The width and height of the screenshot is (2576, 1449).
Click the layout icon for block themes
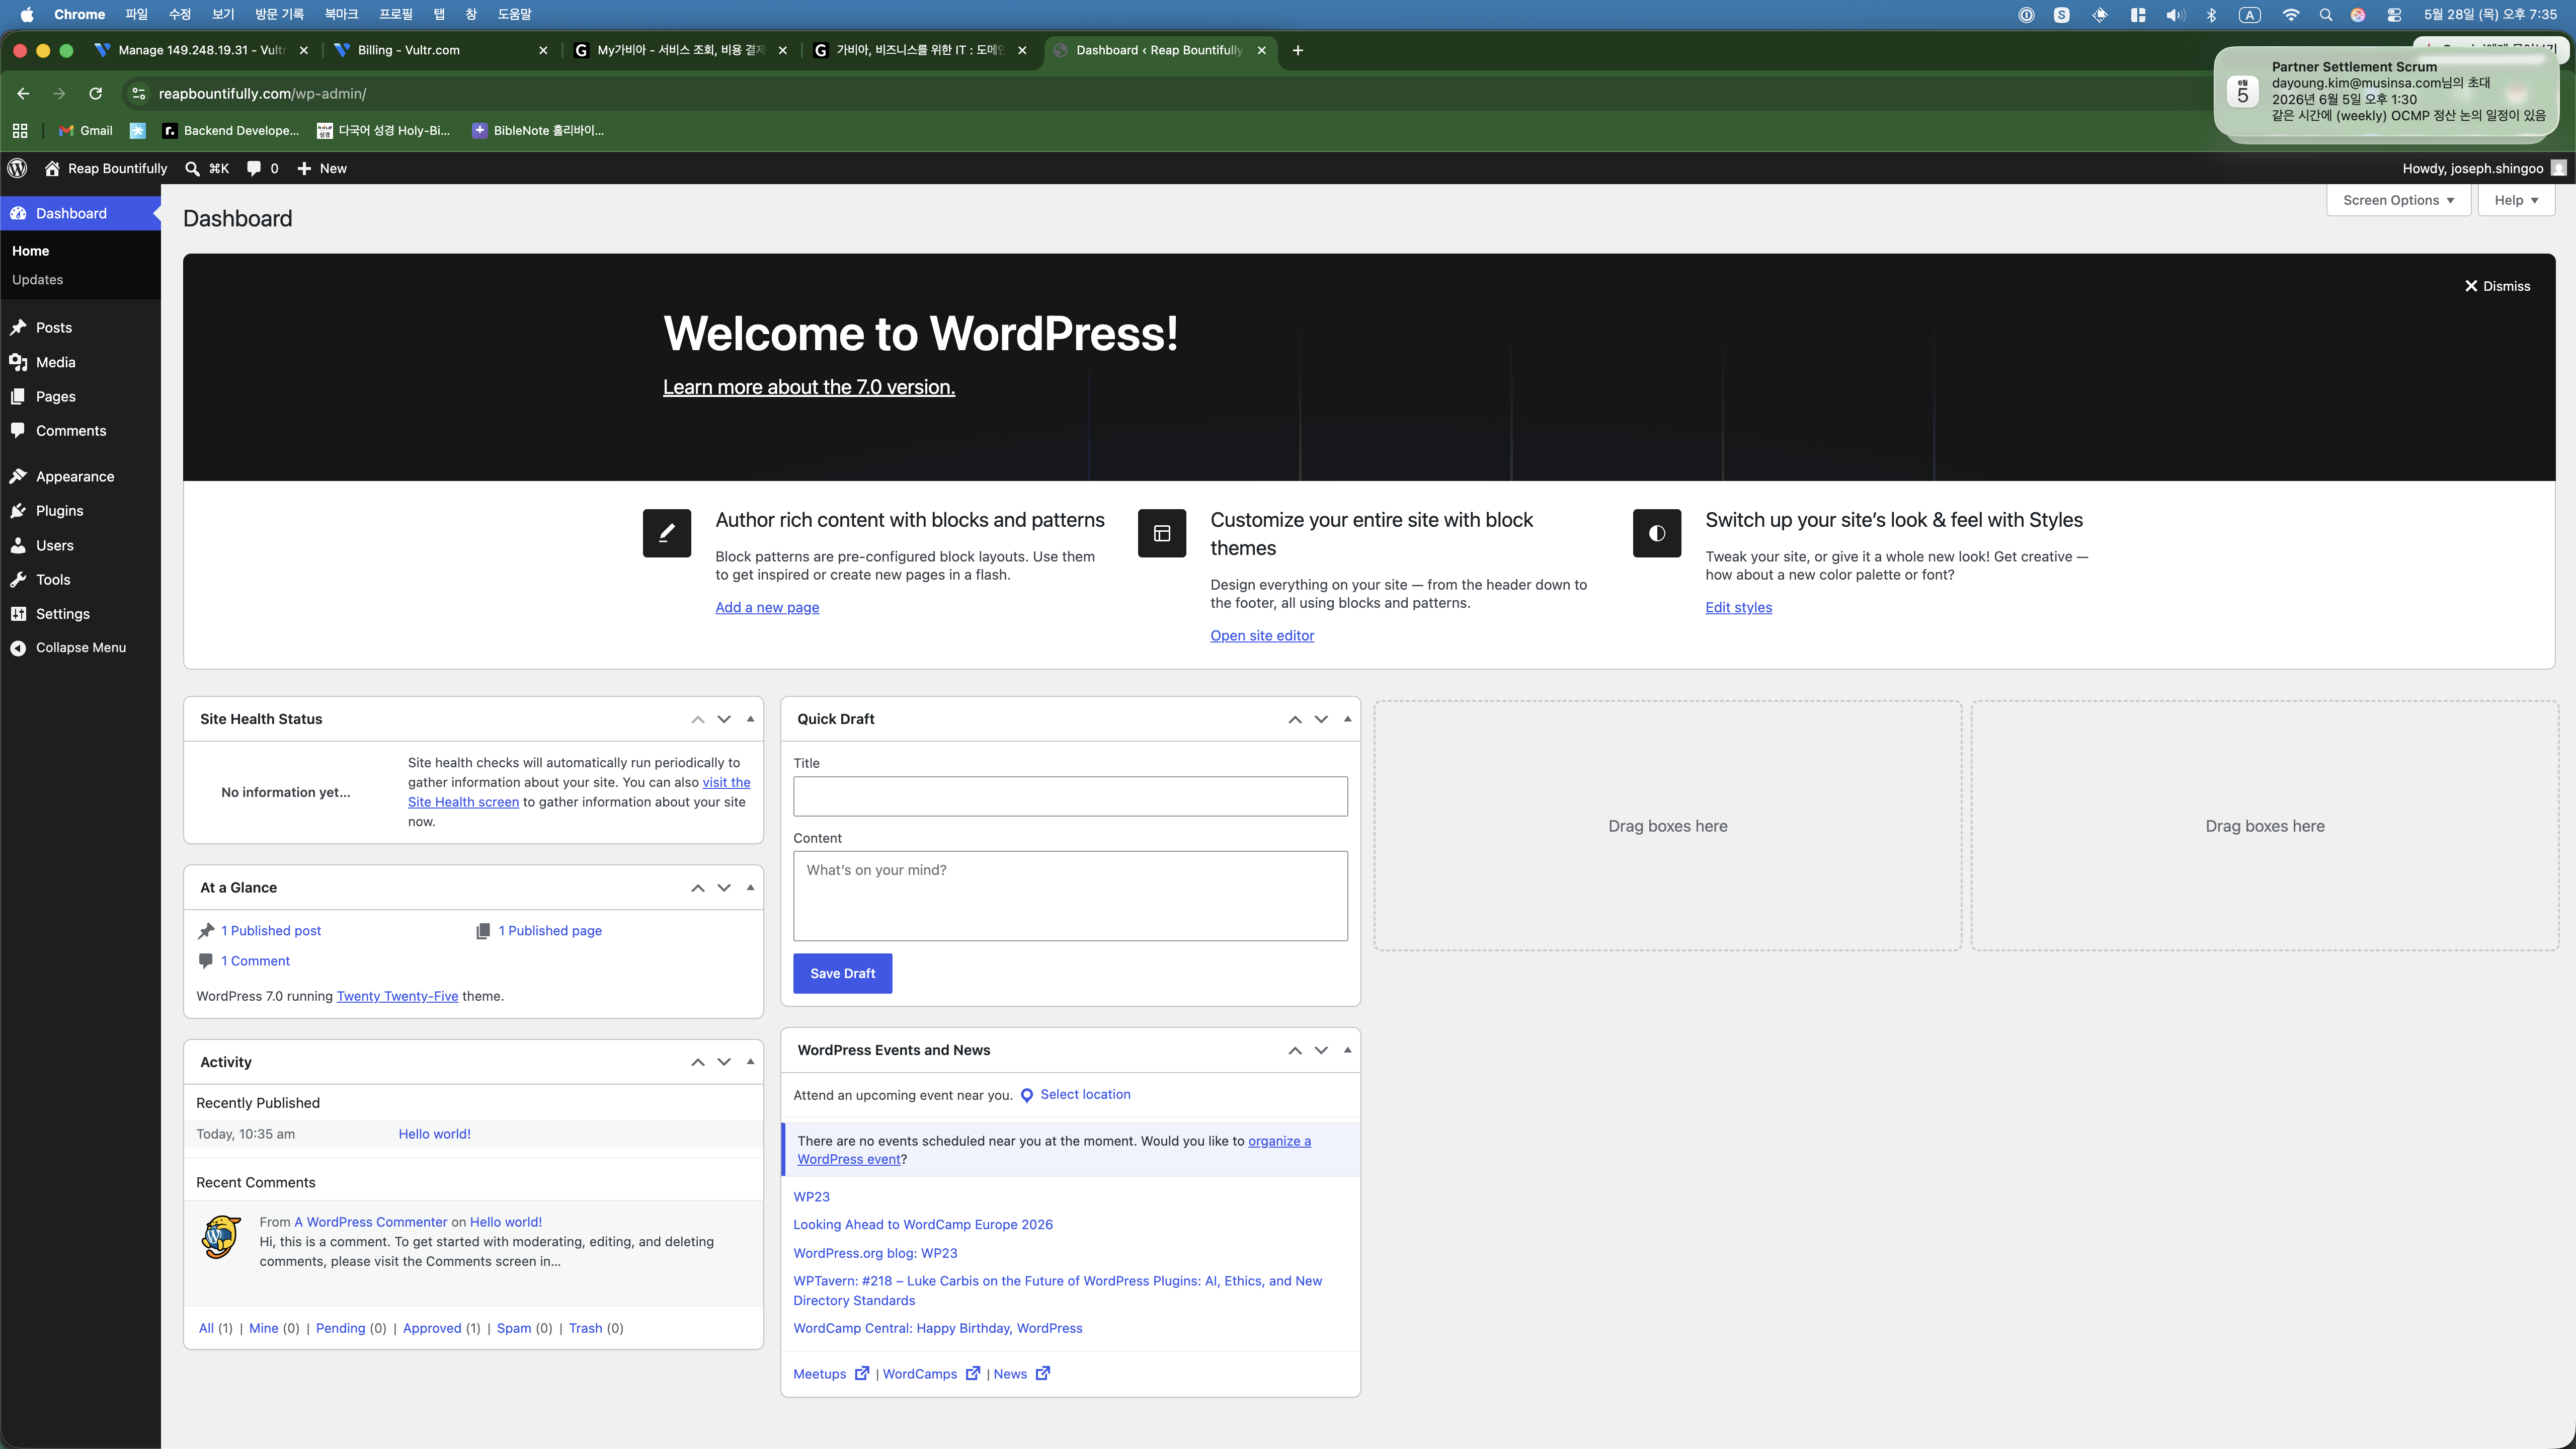(x=1161, y=533)
